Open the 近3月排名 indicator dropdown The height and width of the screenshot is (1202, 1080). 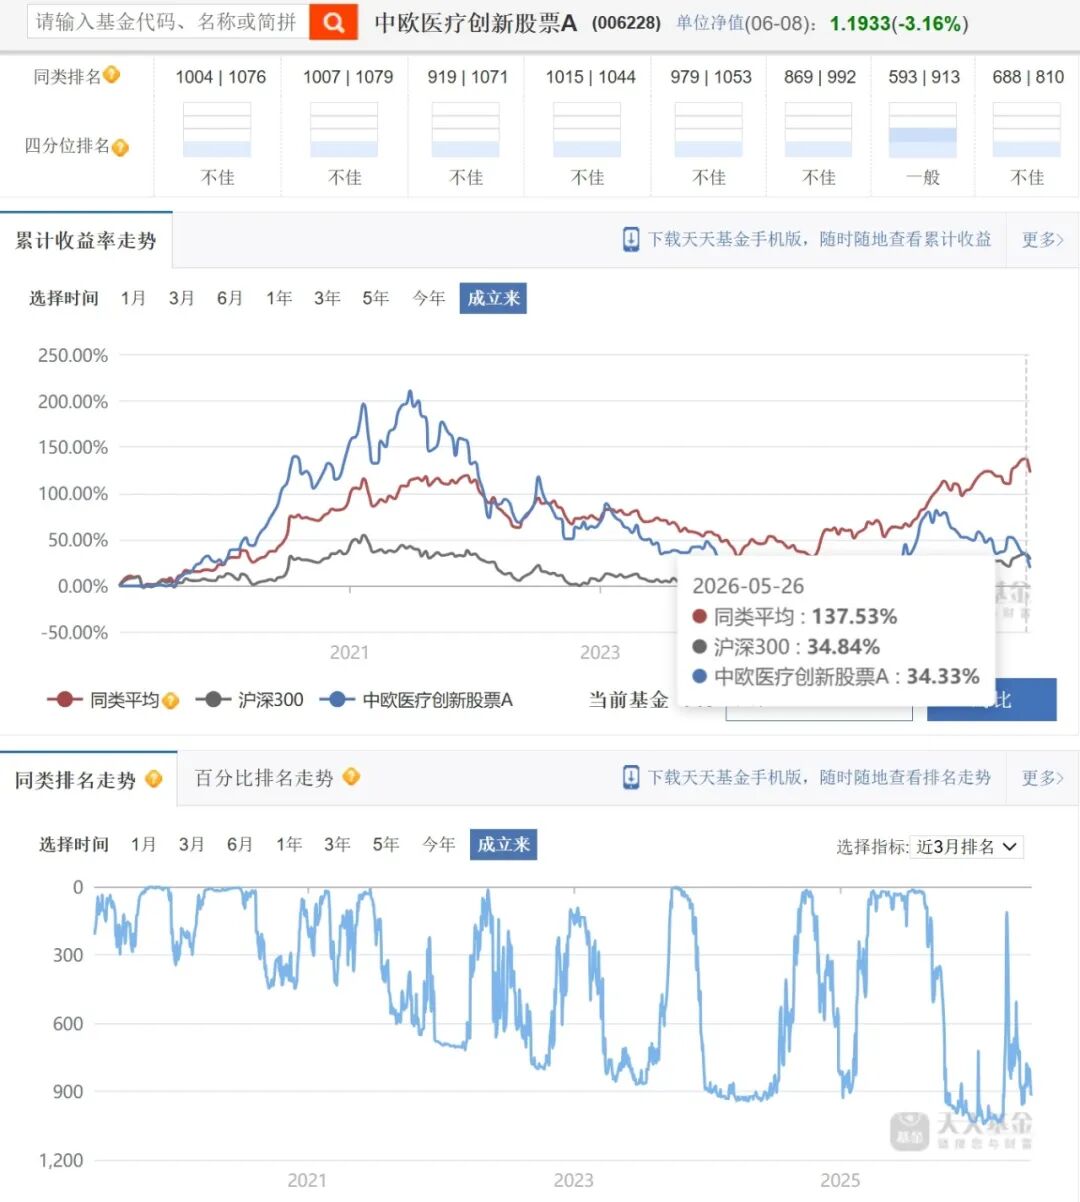click(x=967, y=847)
